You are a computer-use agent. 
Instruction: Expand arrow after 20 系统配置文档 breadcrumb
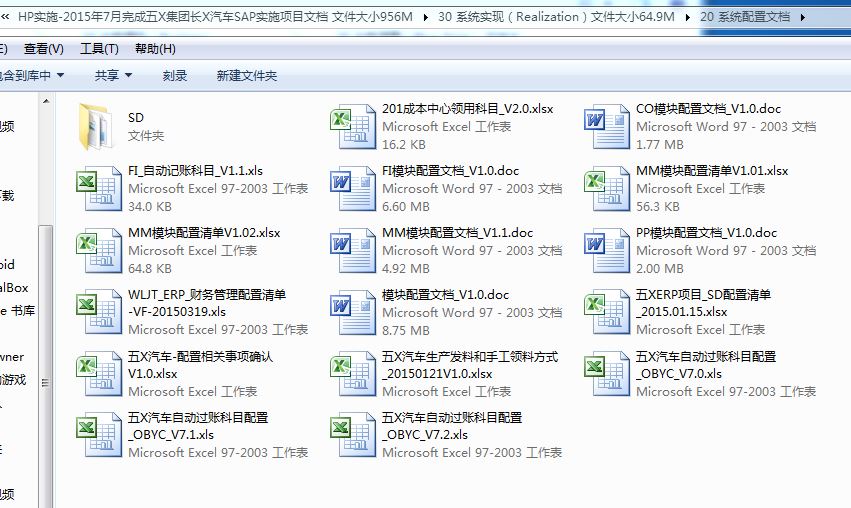[803, 17]
